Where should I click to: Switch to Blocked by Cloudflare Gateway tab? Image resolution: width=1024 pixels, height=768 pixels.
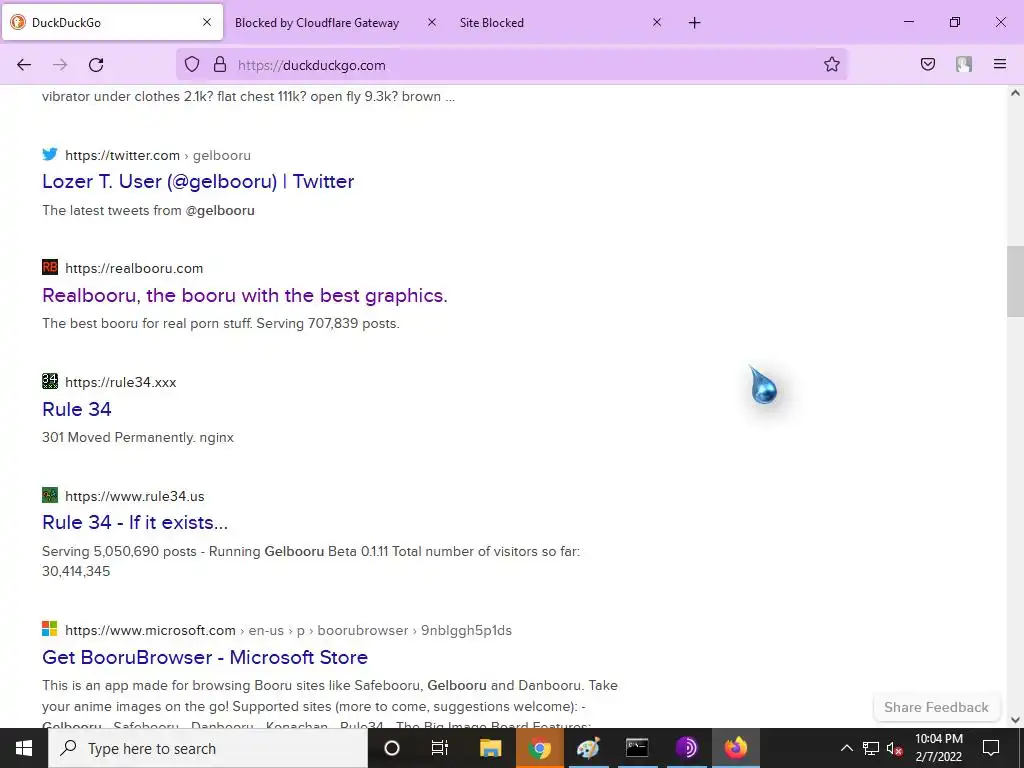coord(317,23)
